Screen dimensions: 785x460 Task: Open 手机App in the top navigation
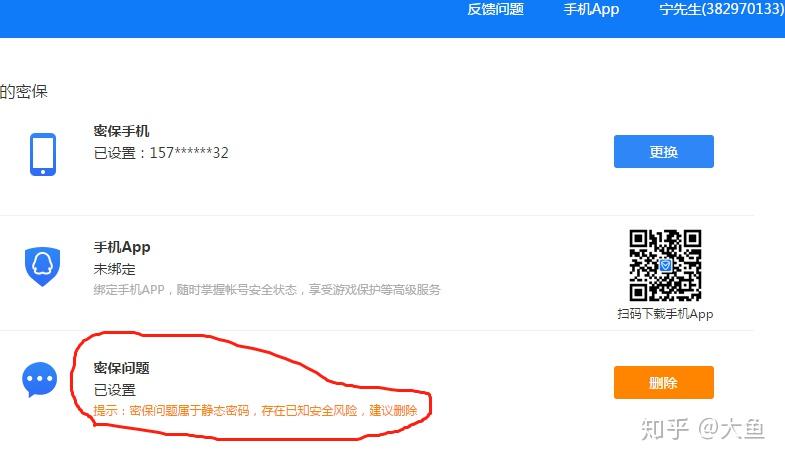click(x=591, y=10)
